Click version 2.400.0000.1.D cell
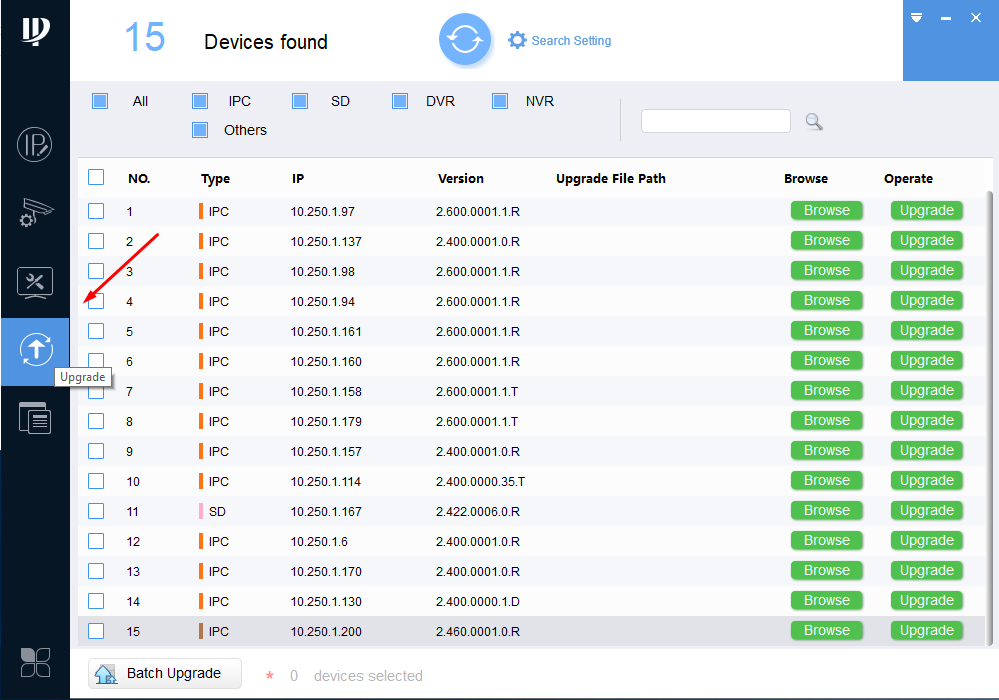 (x=478, y=601)
